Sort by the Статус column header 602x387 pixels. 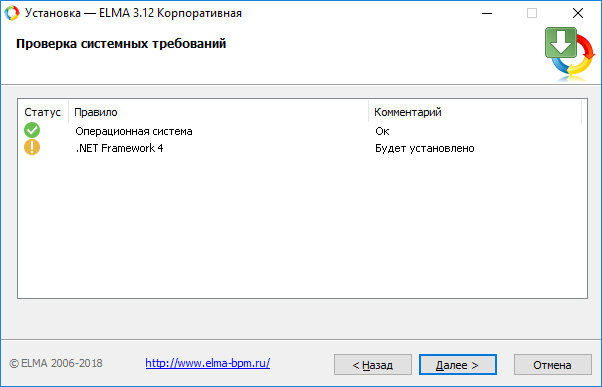click(x=43, y=112)
